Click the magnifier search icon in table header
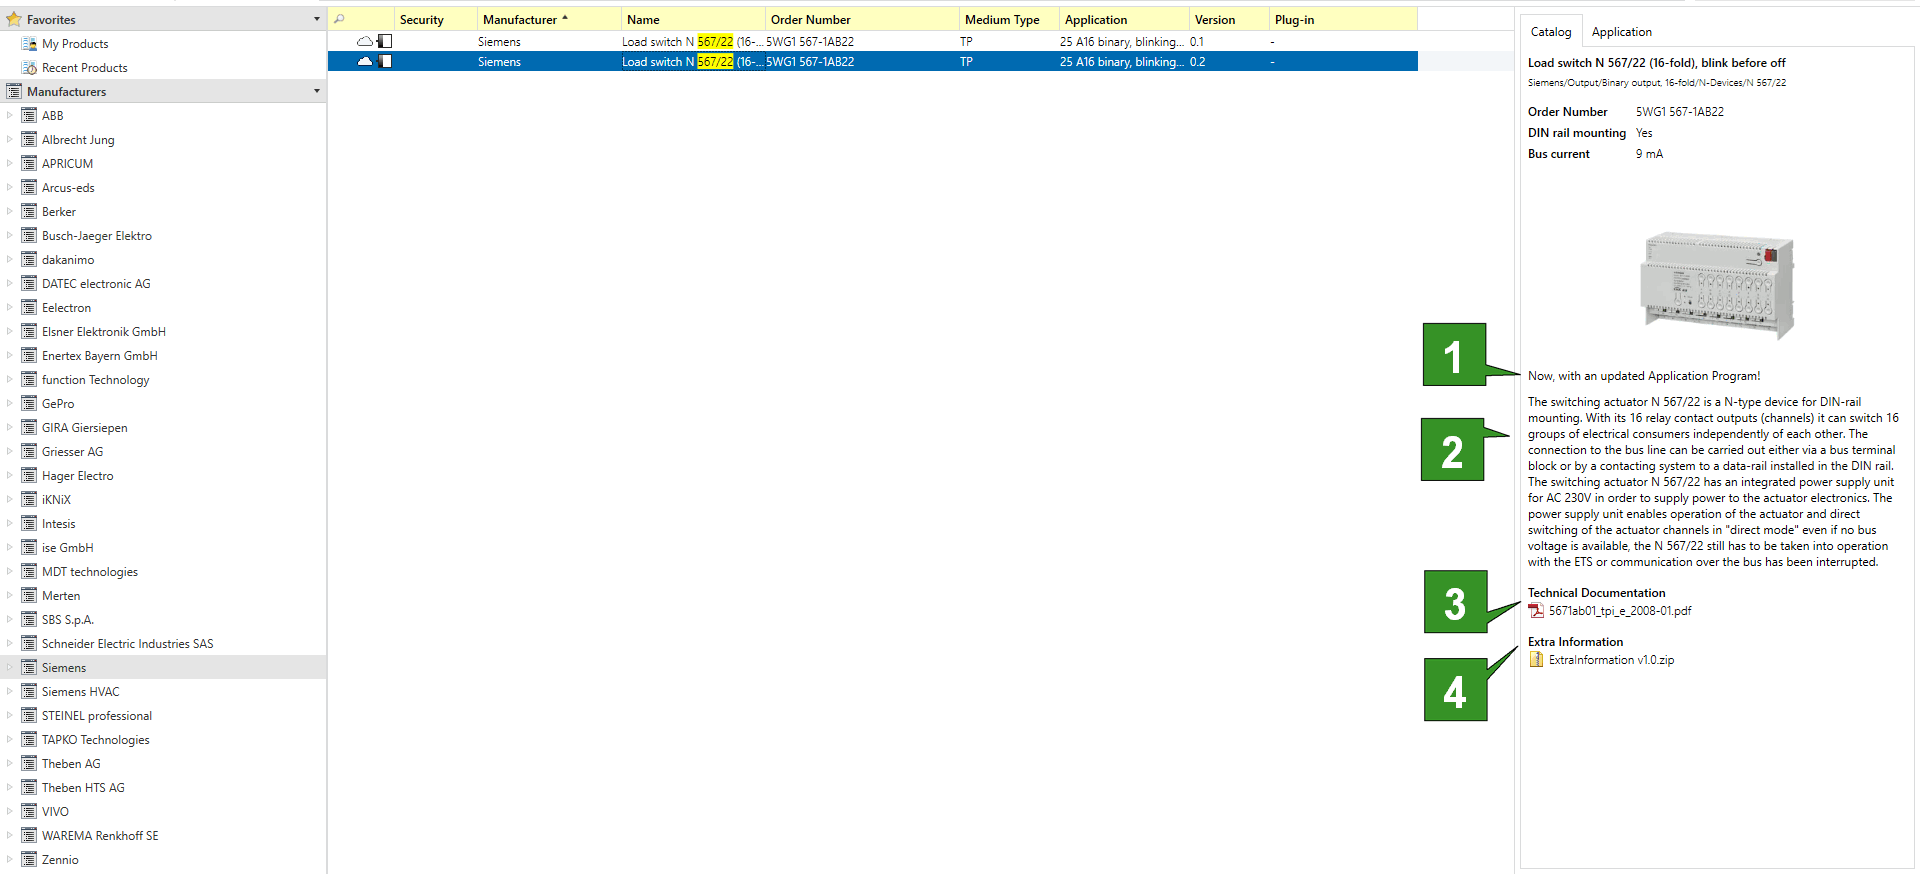 click(339, 19)
